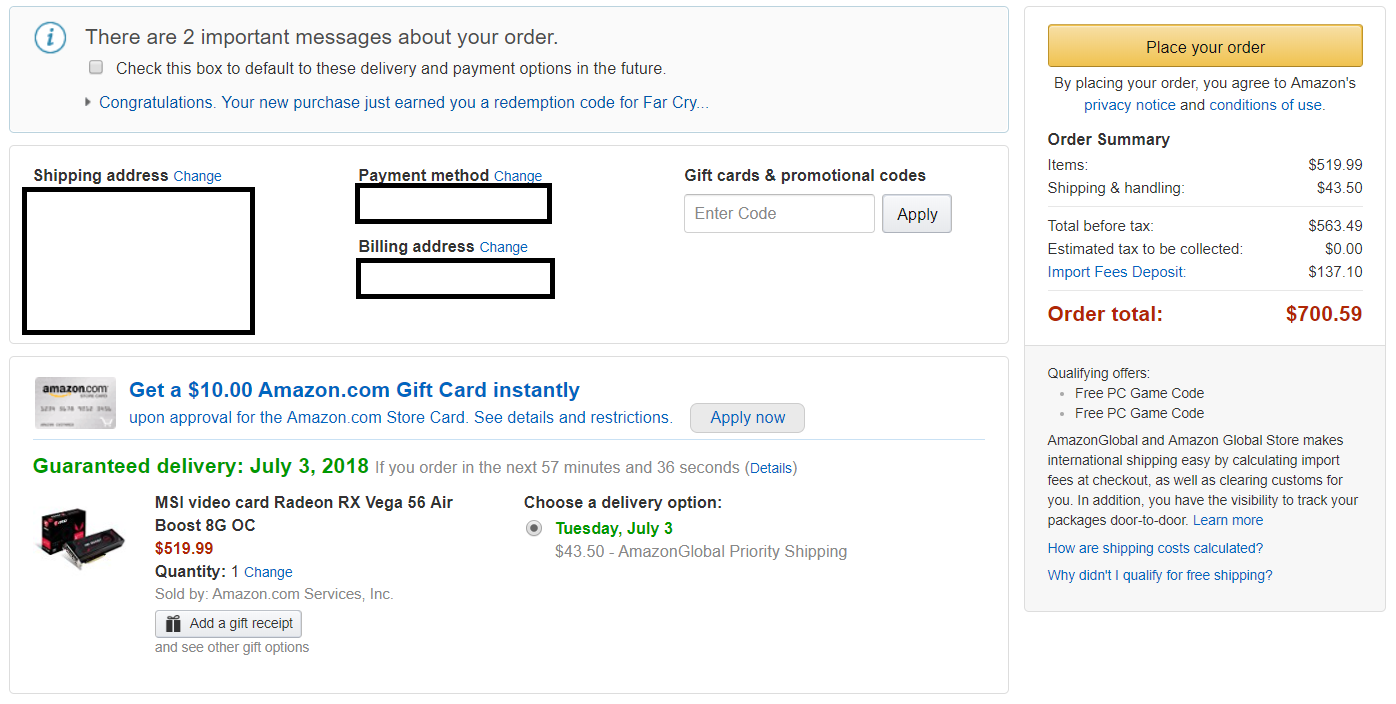Click the Import Fees Deposit link

point(1116,272)
